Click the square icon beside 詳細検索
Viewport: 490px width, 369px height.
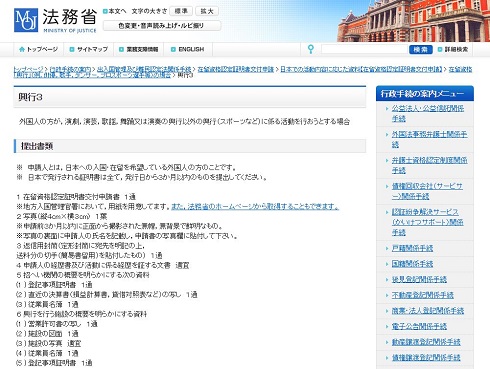tap(440, 49)
